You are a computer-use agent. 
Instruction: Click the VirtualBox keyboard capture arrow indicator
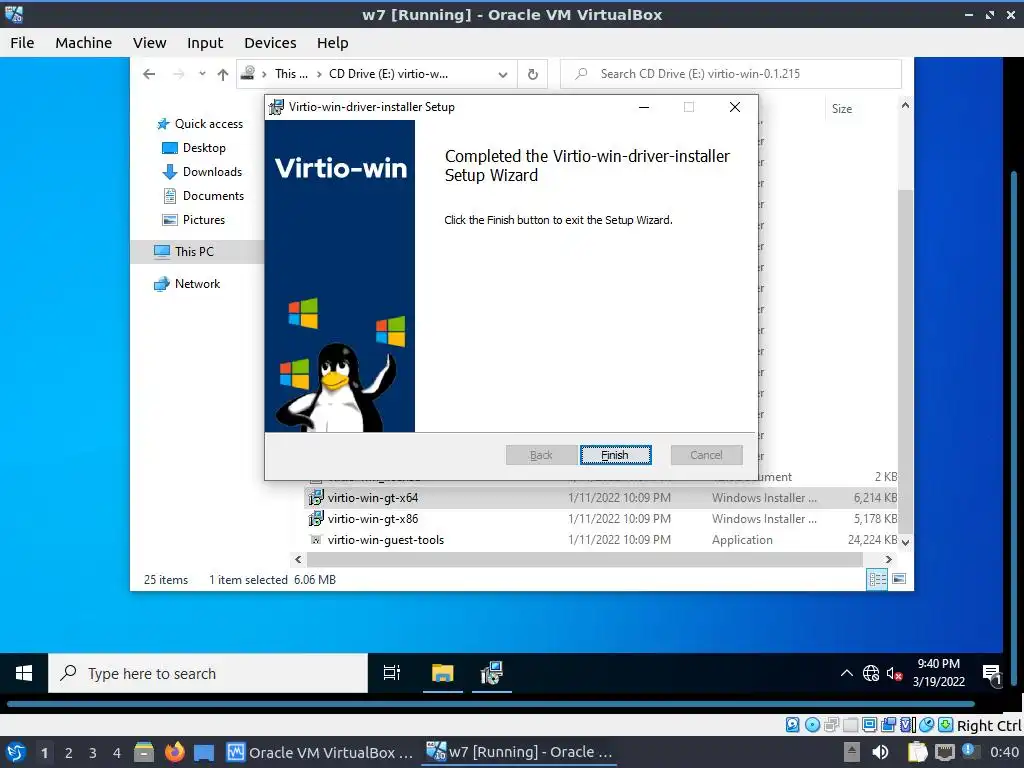(945, 725)
